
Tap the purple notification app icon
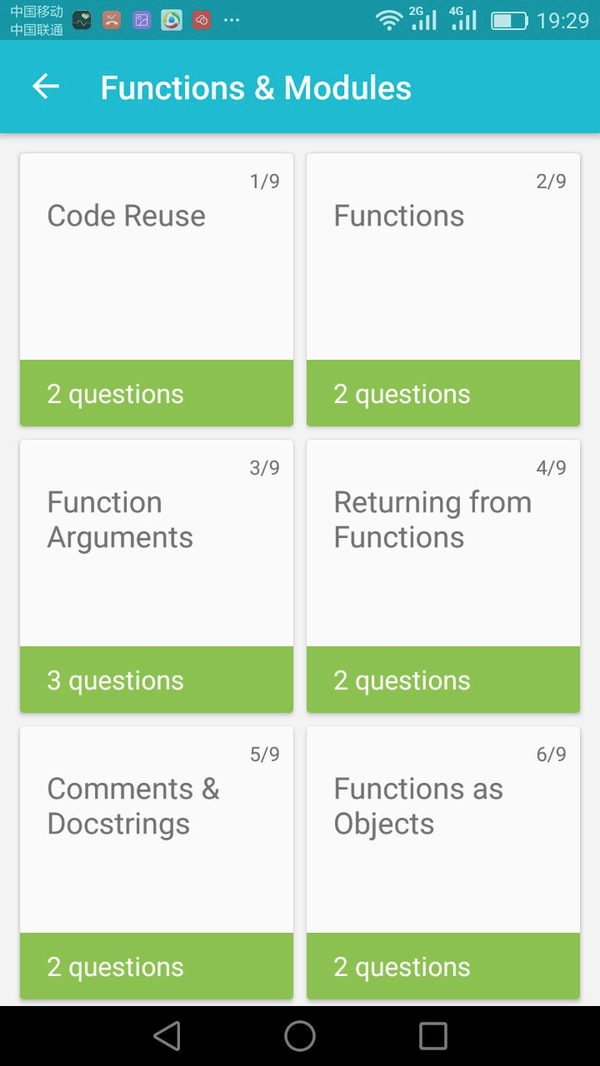click(x=141, y=20)
